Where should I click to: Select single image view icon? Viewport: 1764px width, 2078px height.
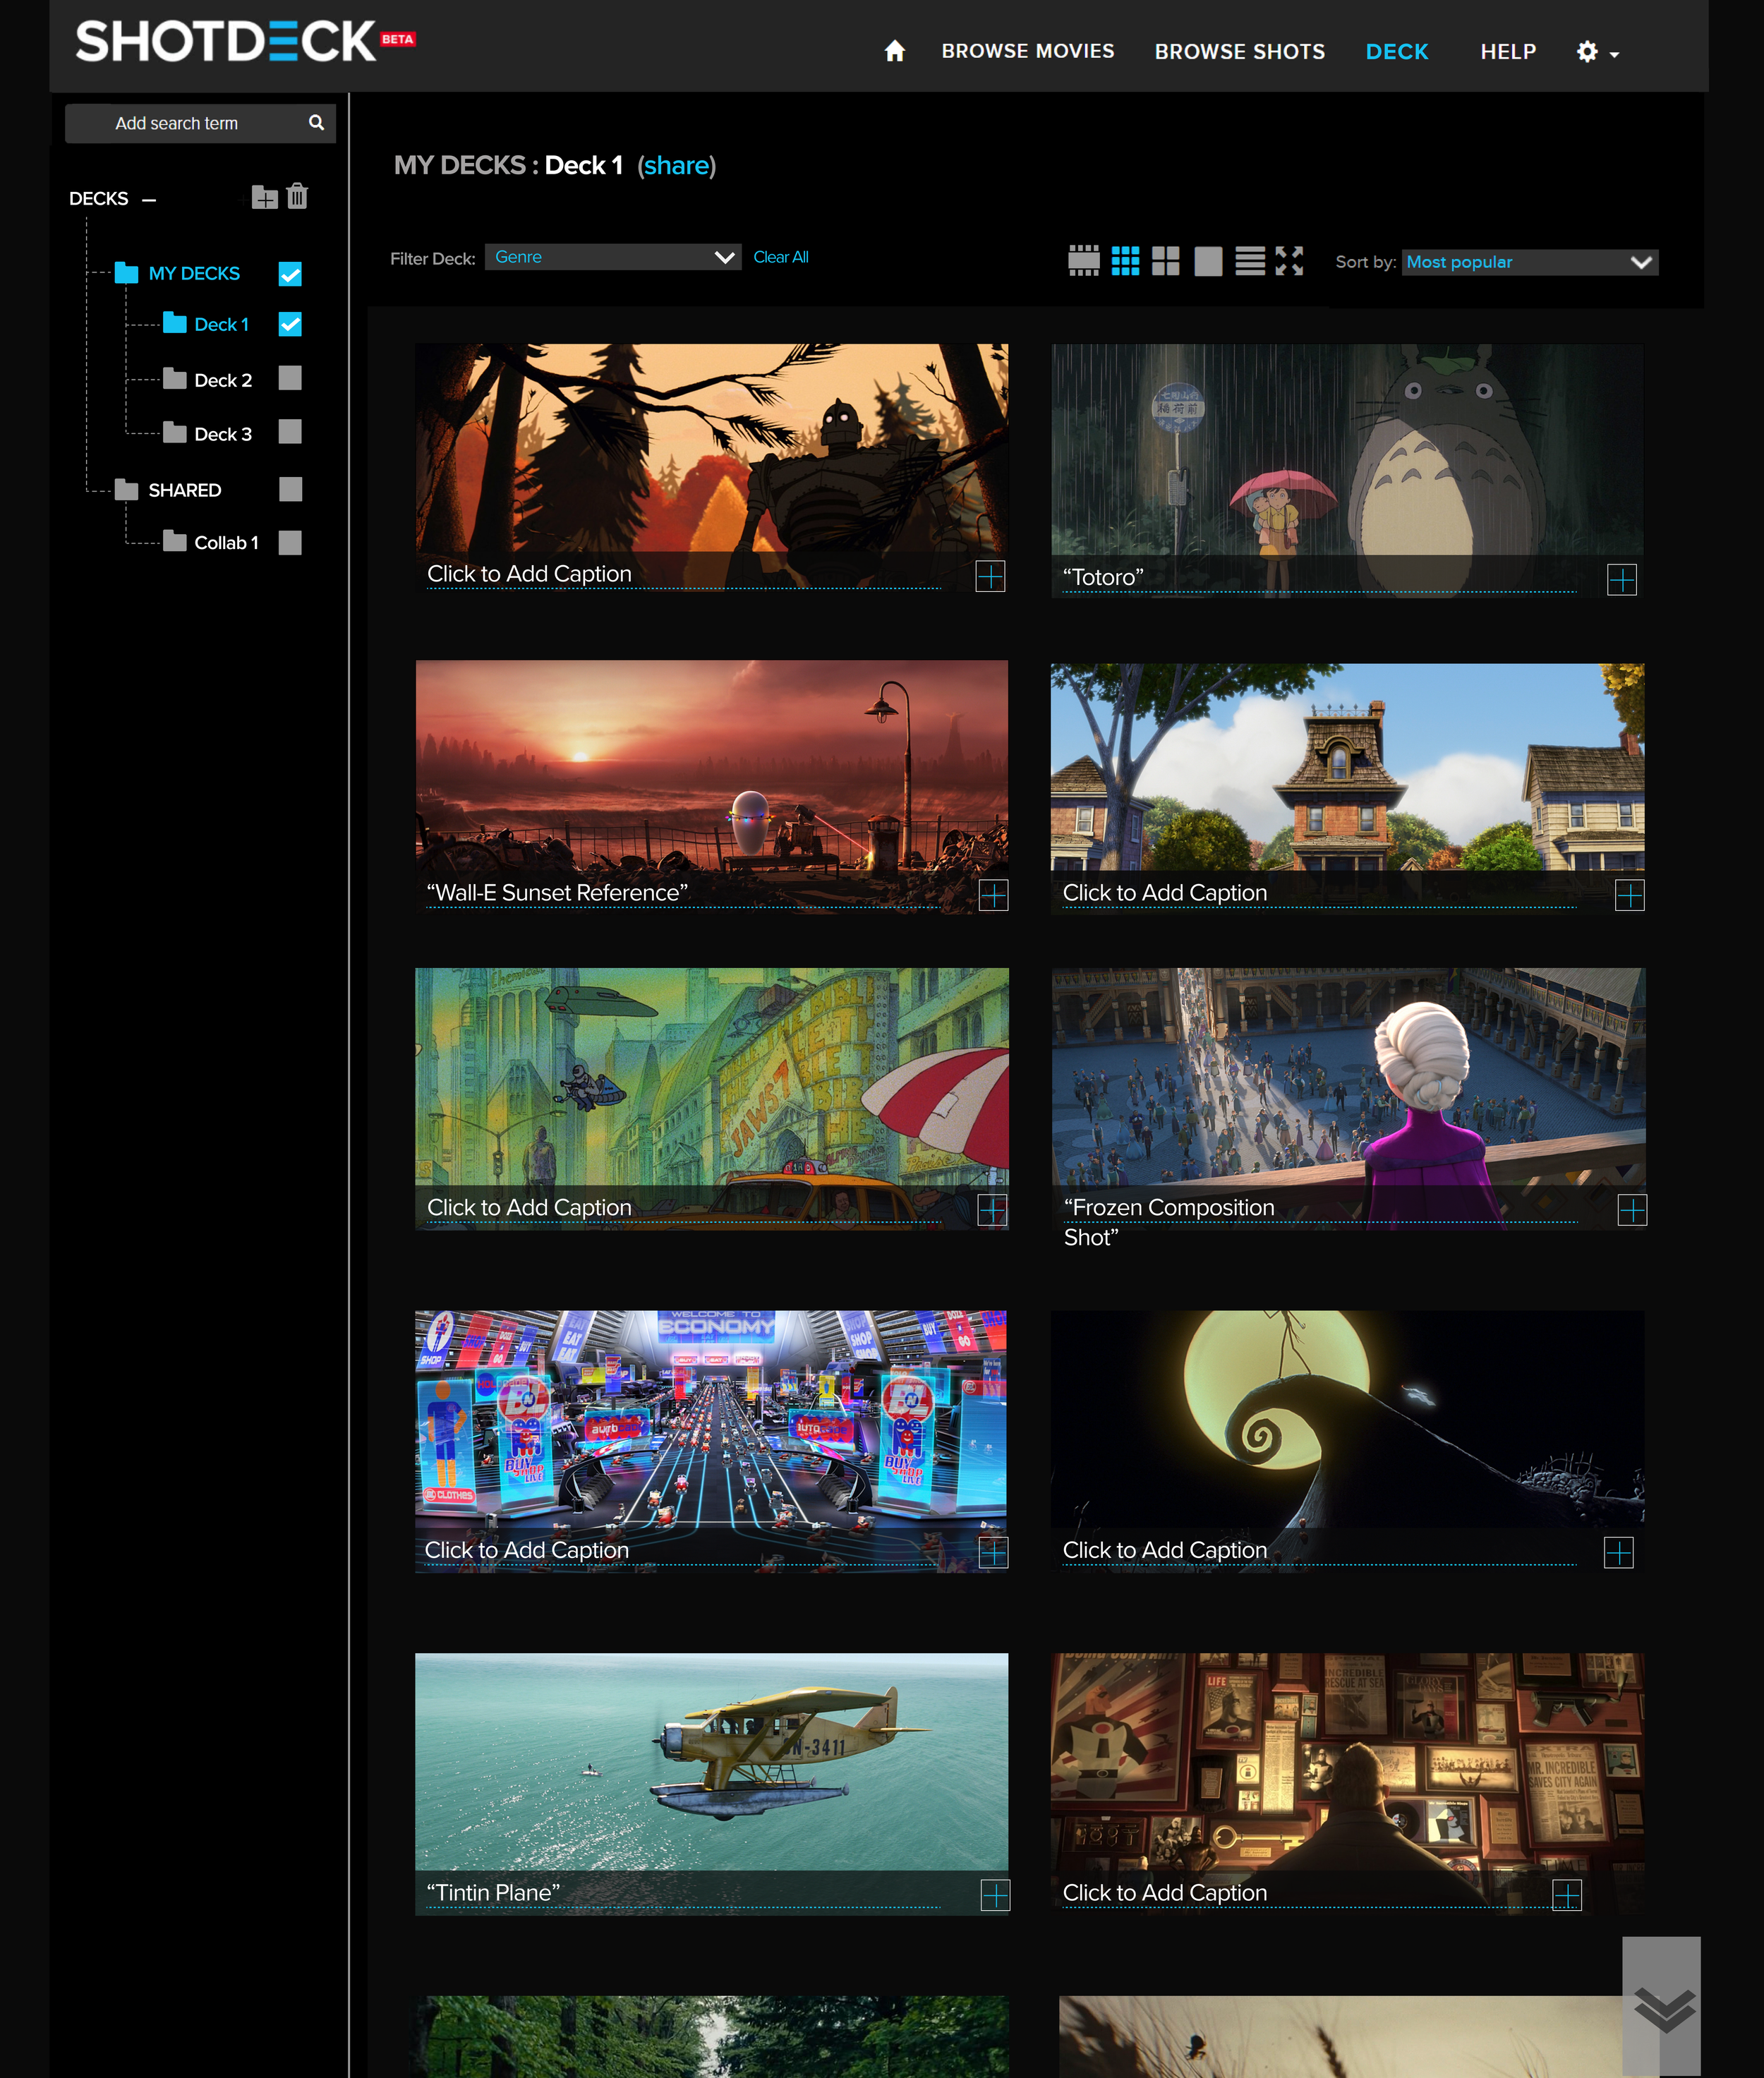point(1208,261)
